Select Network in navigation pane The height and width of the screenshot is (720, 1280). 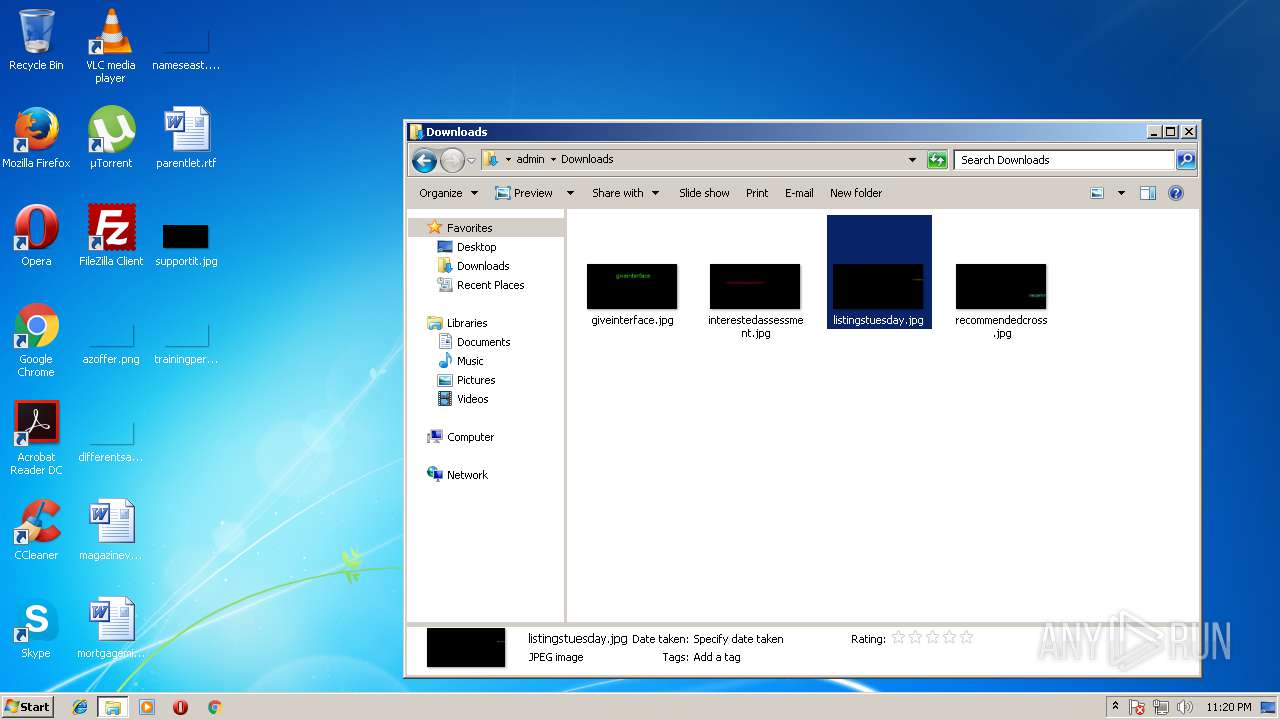tap(467, 475)
